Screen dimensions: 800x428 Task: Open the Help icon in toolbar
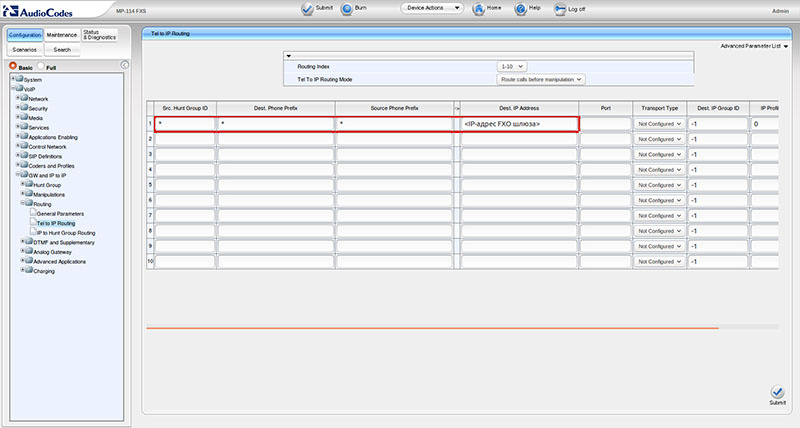[x=520, y=9]
